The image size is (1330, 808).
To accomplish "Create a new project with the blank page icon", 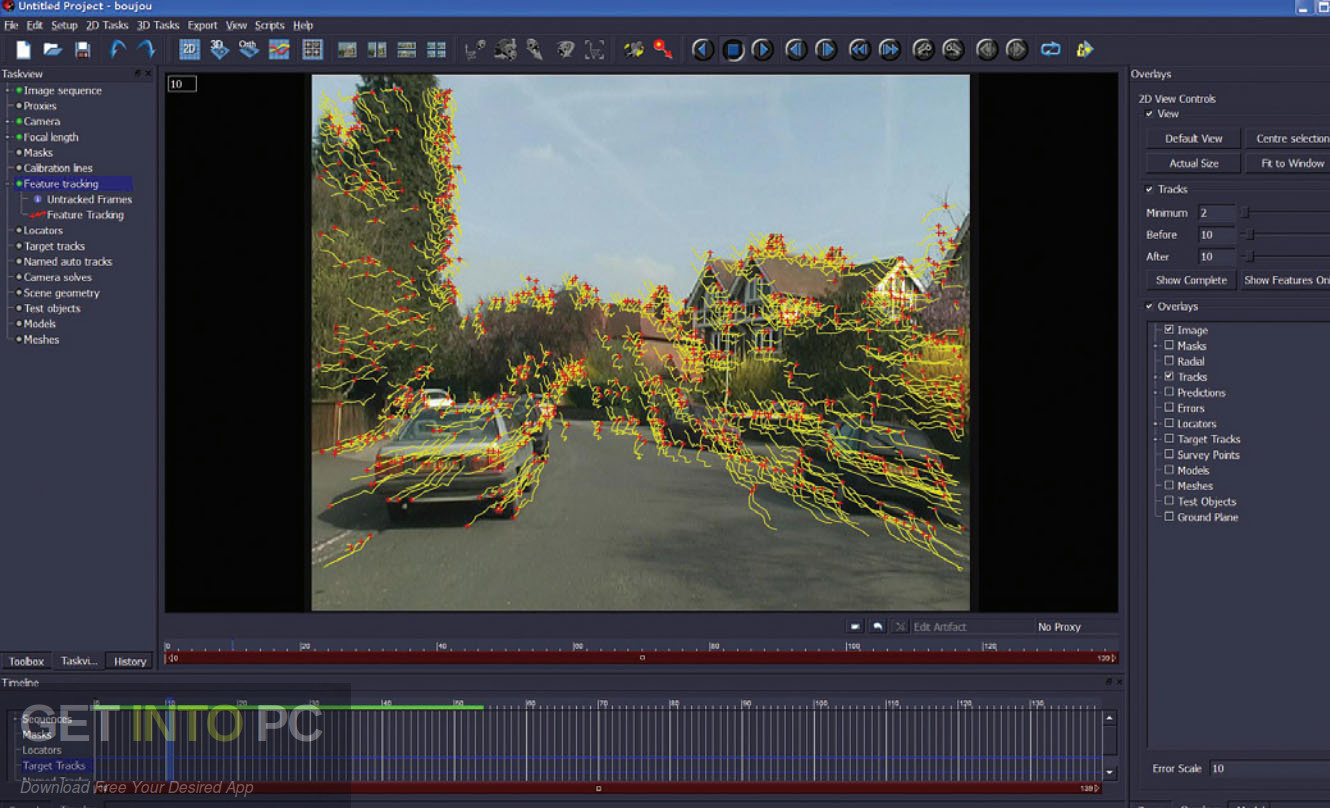I will [23, 49].
